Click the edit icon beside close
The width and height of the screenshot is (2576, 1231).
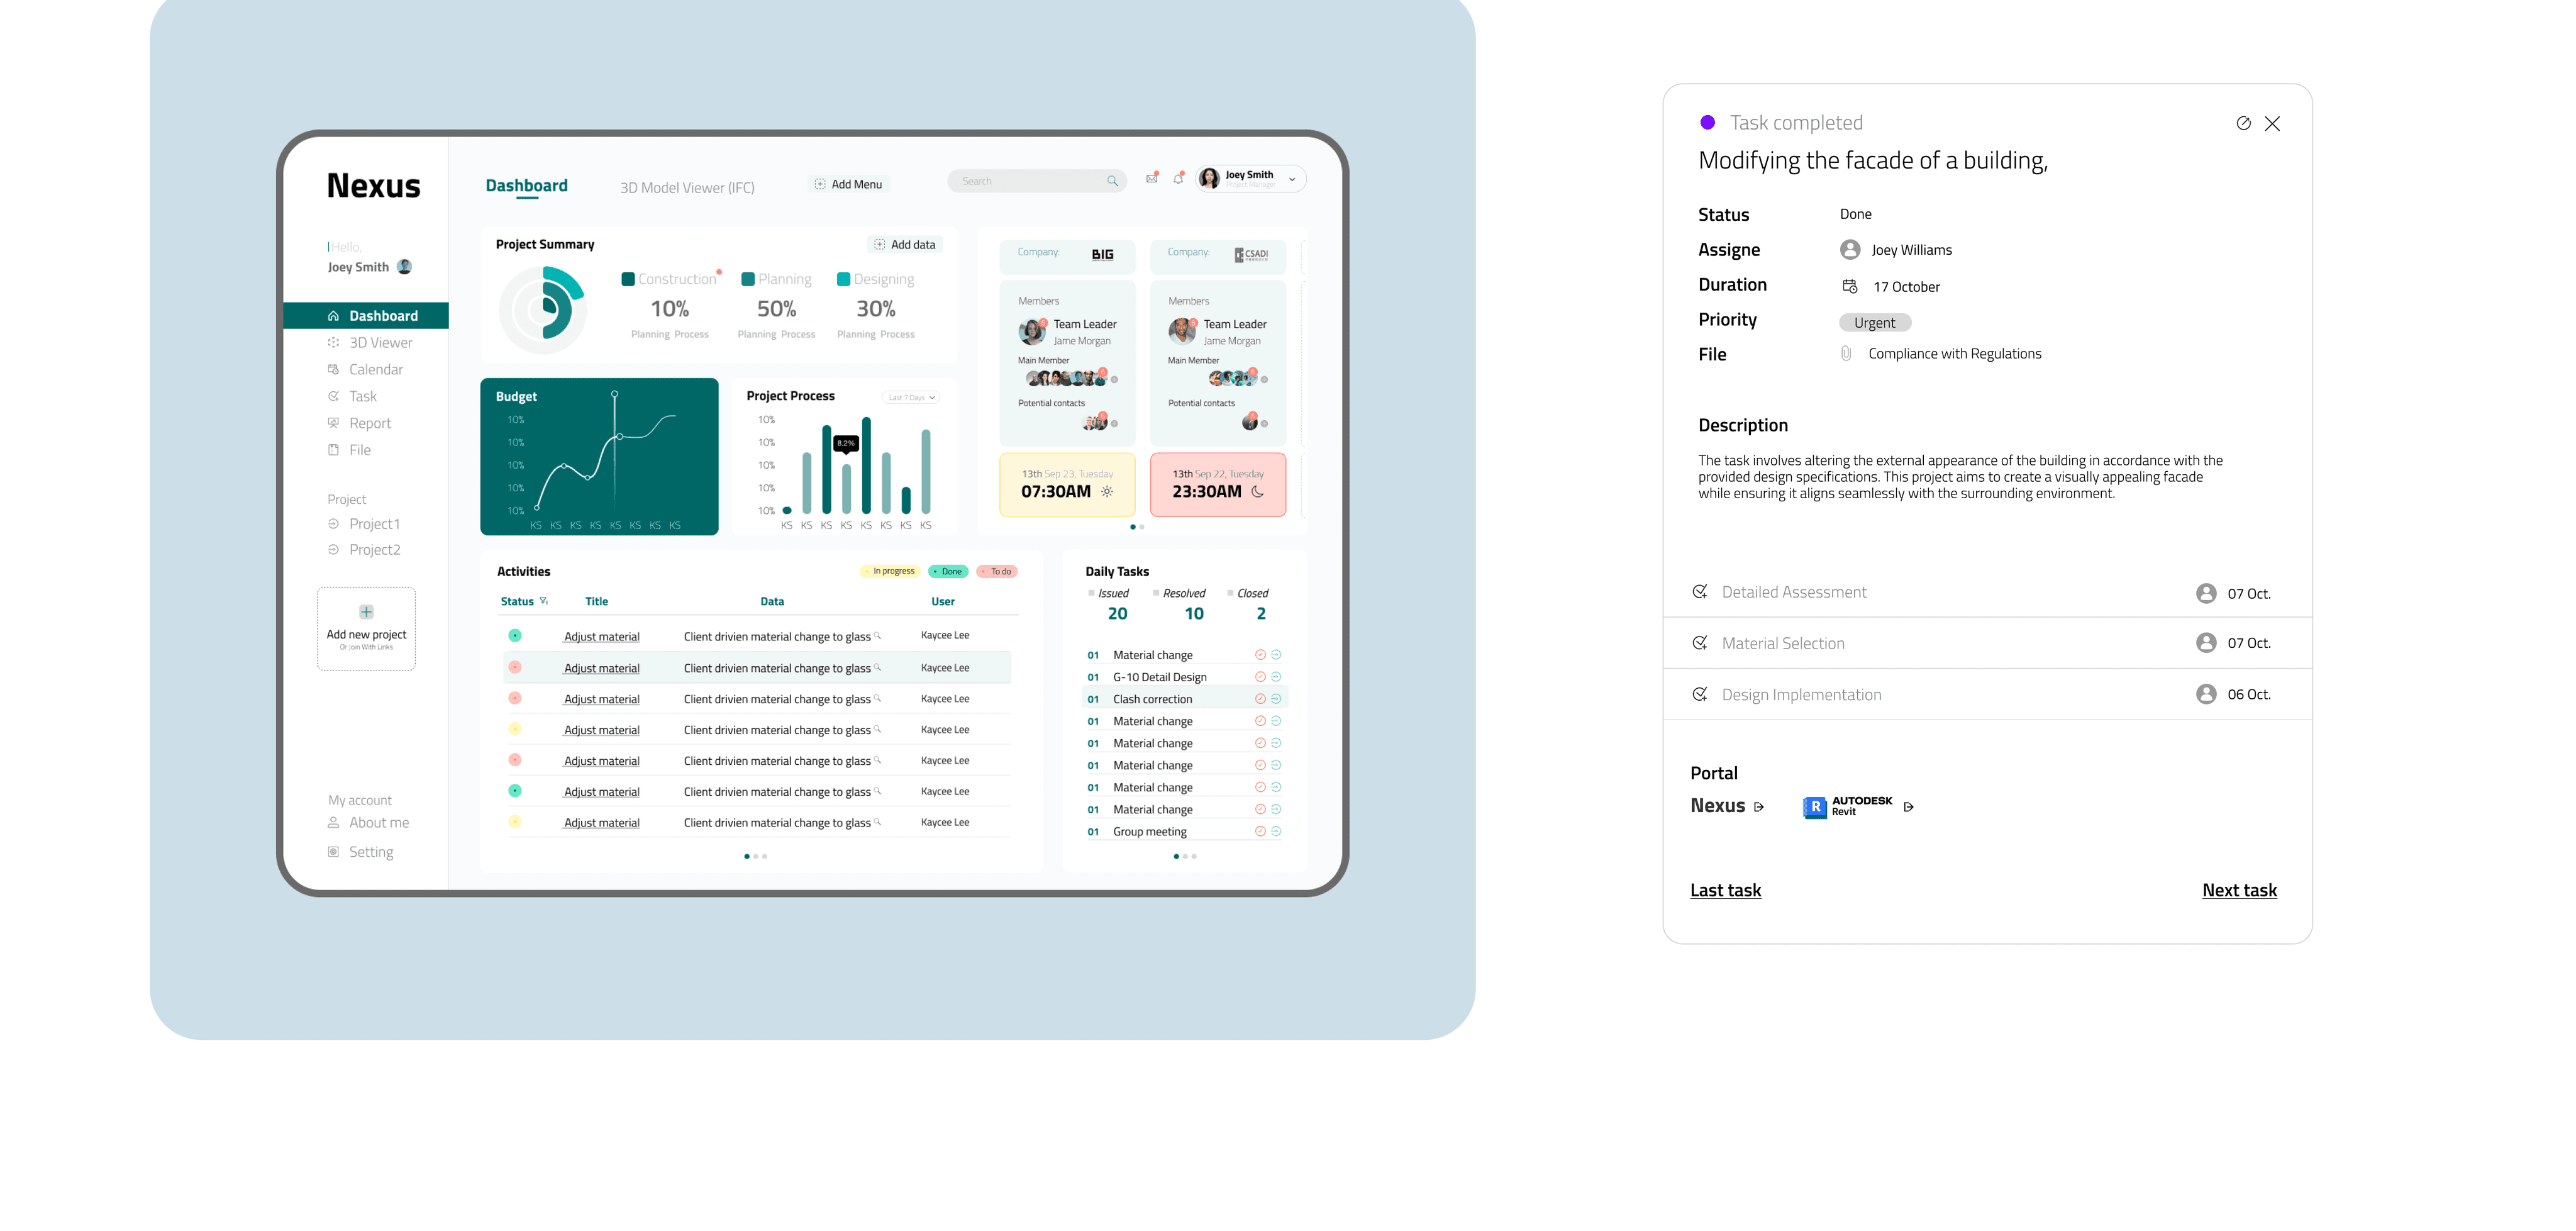(2243, 123)
